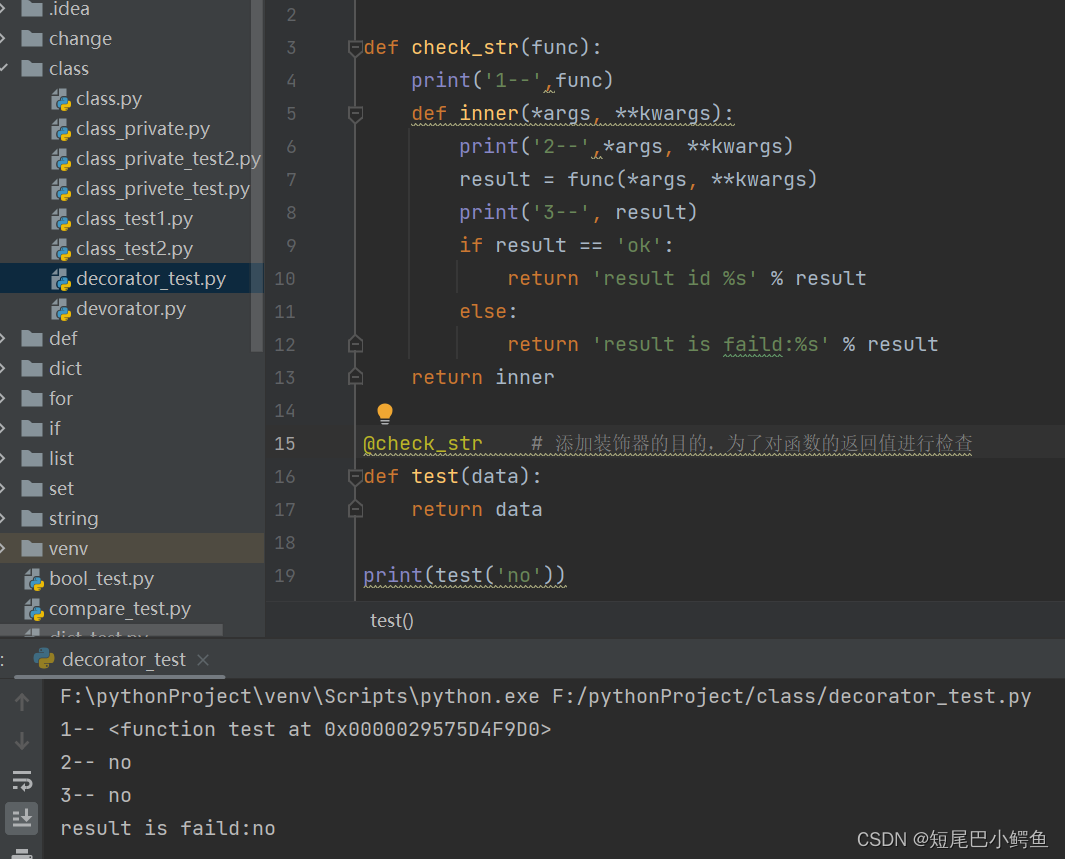Expand the list folder
This screenshot has width=1065, height=859.
(3, 458)
